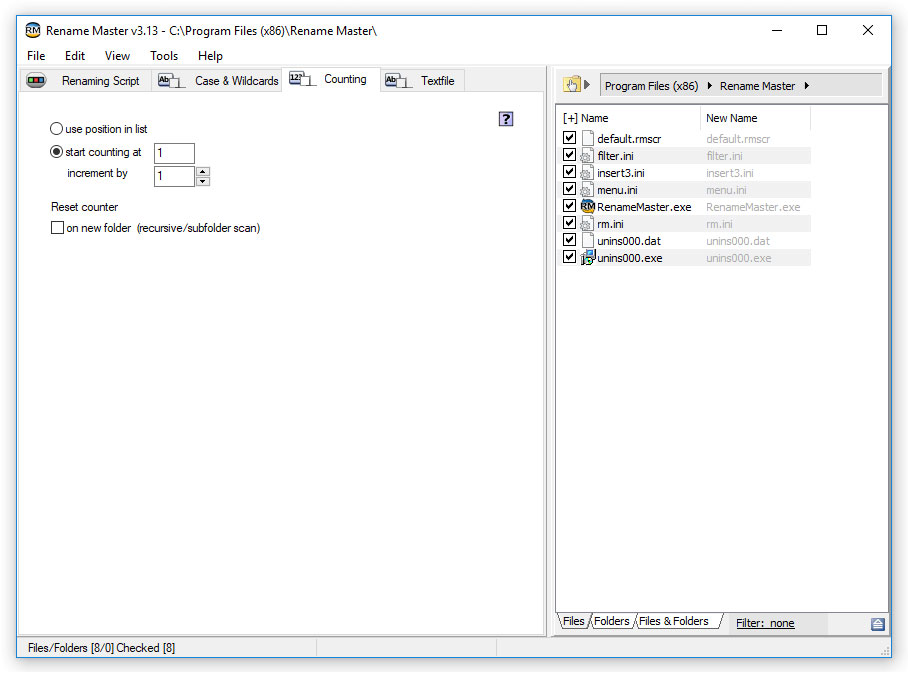This screenshot has width=908, height=673.
Task: Click the menu.ini gear file icon
Action: [x=587, y=189]
